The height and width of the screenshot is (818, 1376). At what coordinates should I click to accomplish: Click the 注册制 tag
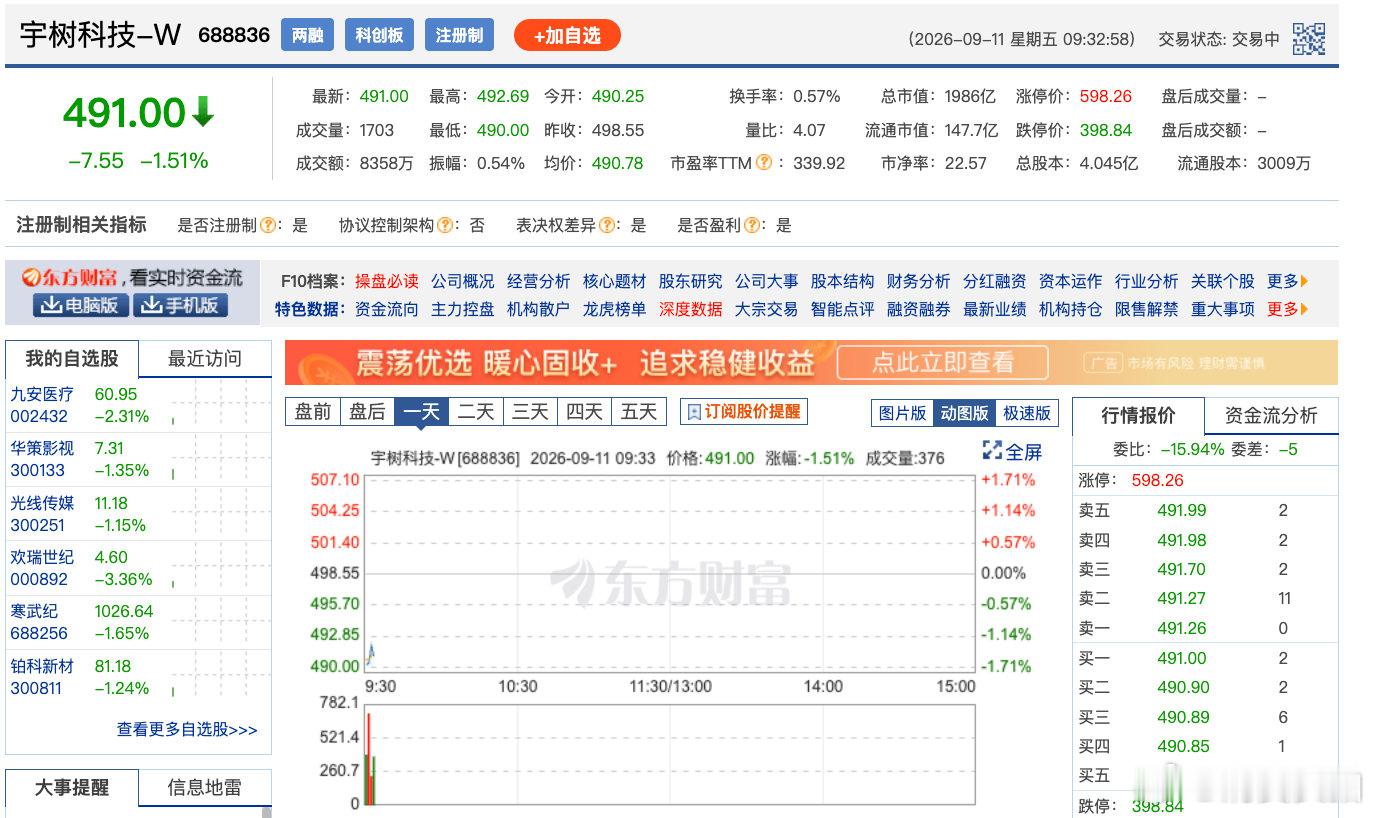coord(460,35)
